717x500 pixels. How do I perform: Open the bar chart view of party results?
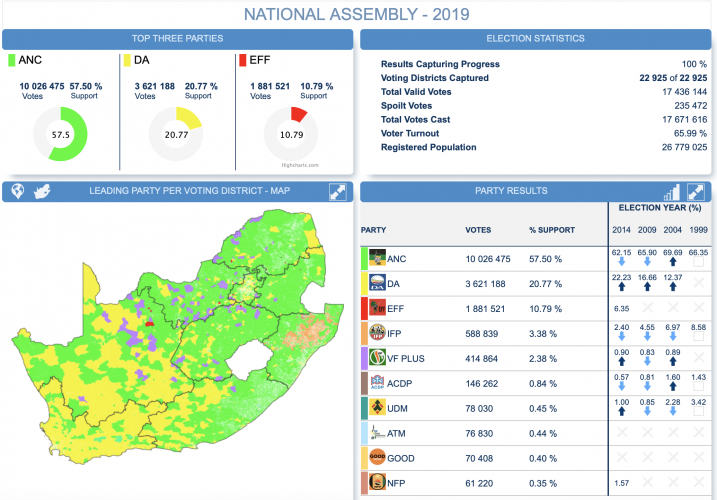(x=672, y=192)
